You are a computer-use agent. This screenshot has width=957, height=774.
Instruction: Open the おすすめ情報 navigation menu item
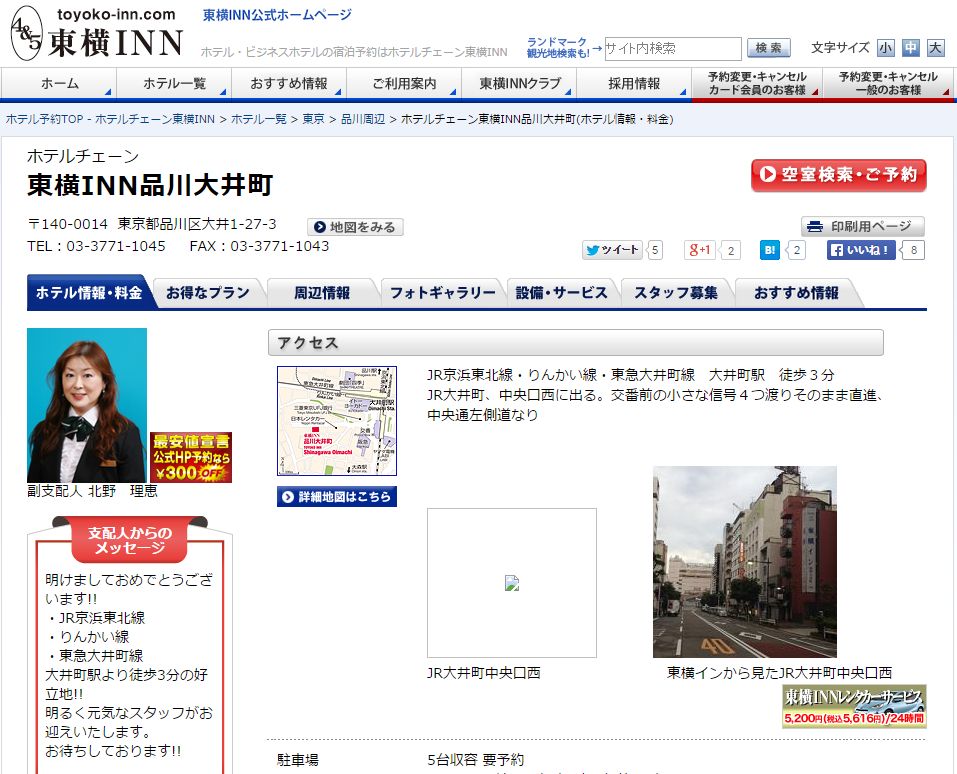[x=289, y=84]
